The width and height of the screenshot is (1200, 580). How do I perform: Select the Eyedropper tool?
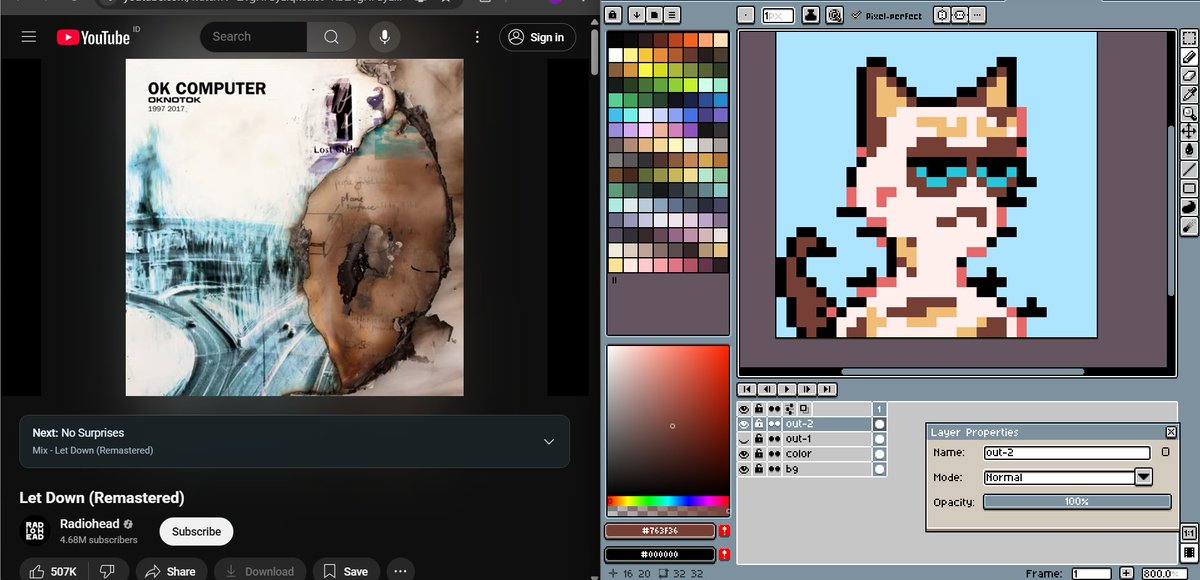click(1189, 94)
